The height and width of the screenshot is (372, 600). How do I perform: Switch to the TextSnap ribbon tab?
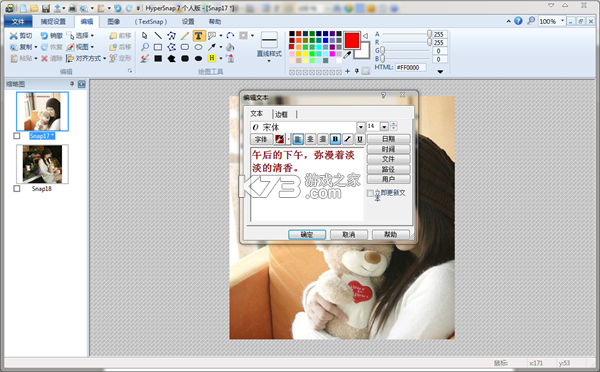point(151,22)
